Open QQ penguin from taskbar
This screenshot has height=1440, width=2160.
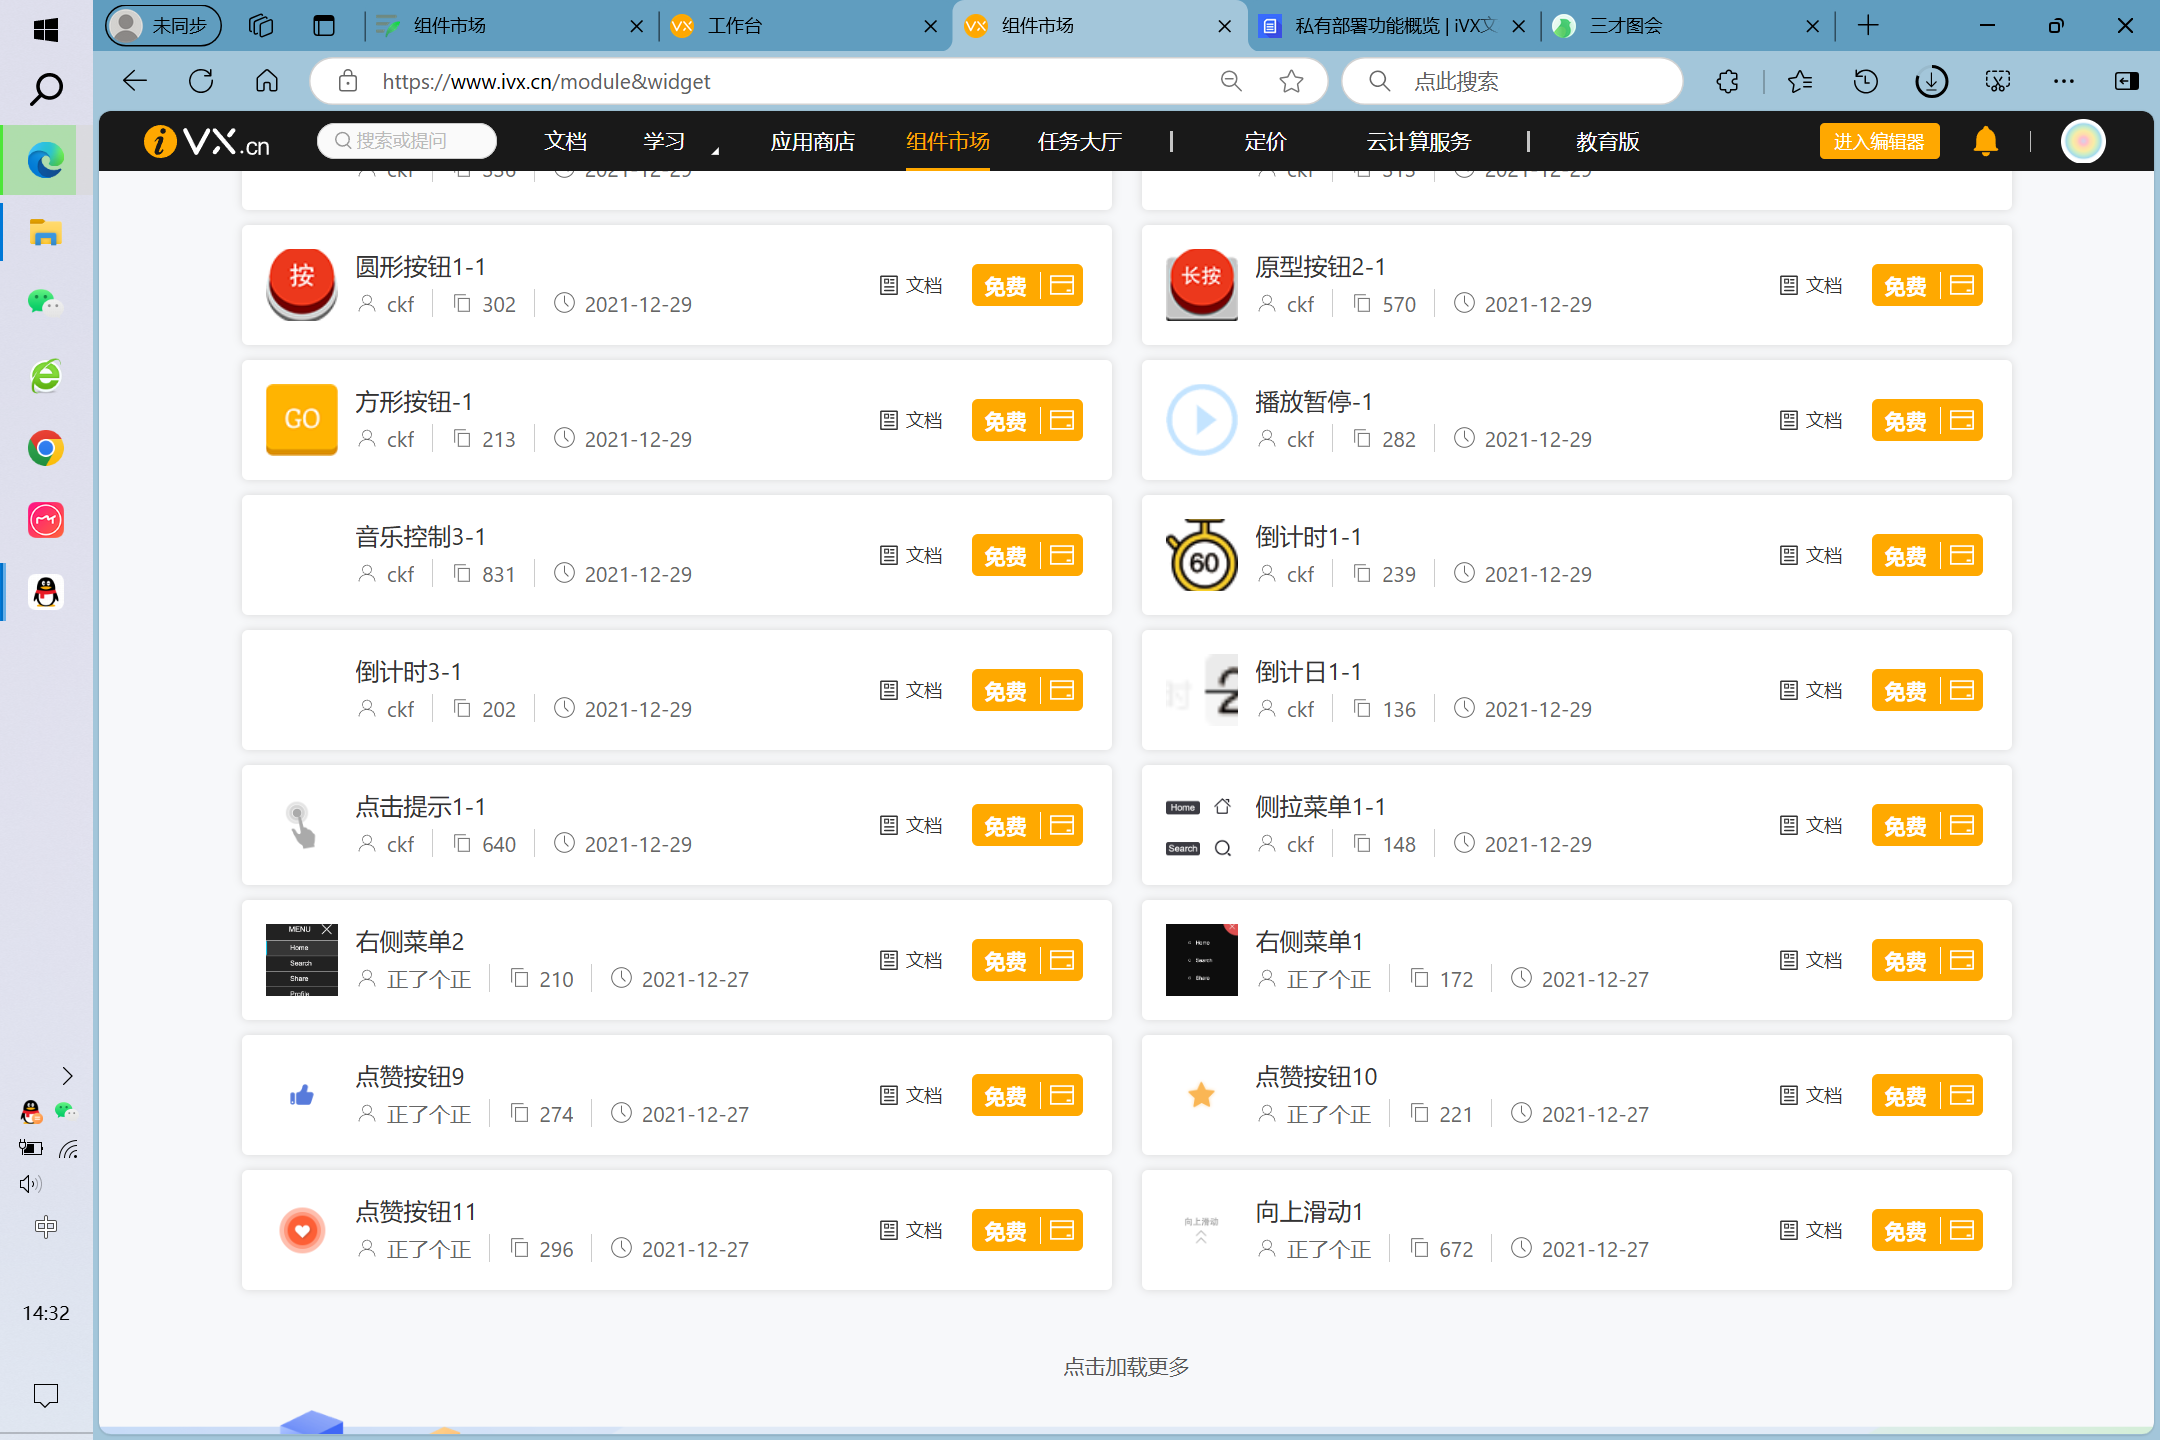[x=46, y=592]
